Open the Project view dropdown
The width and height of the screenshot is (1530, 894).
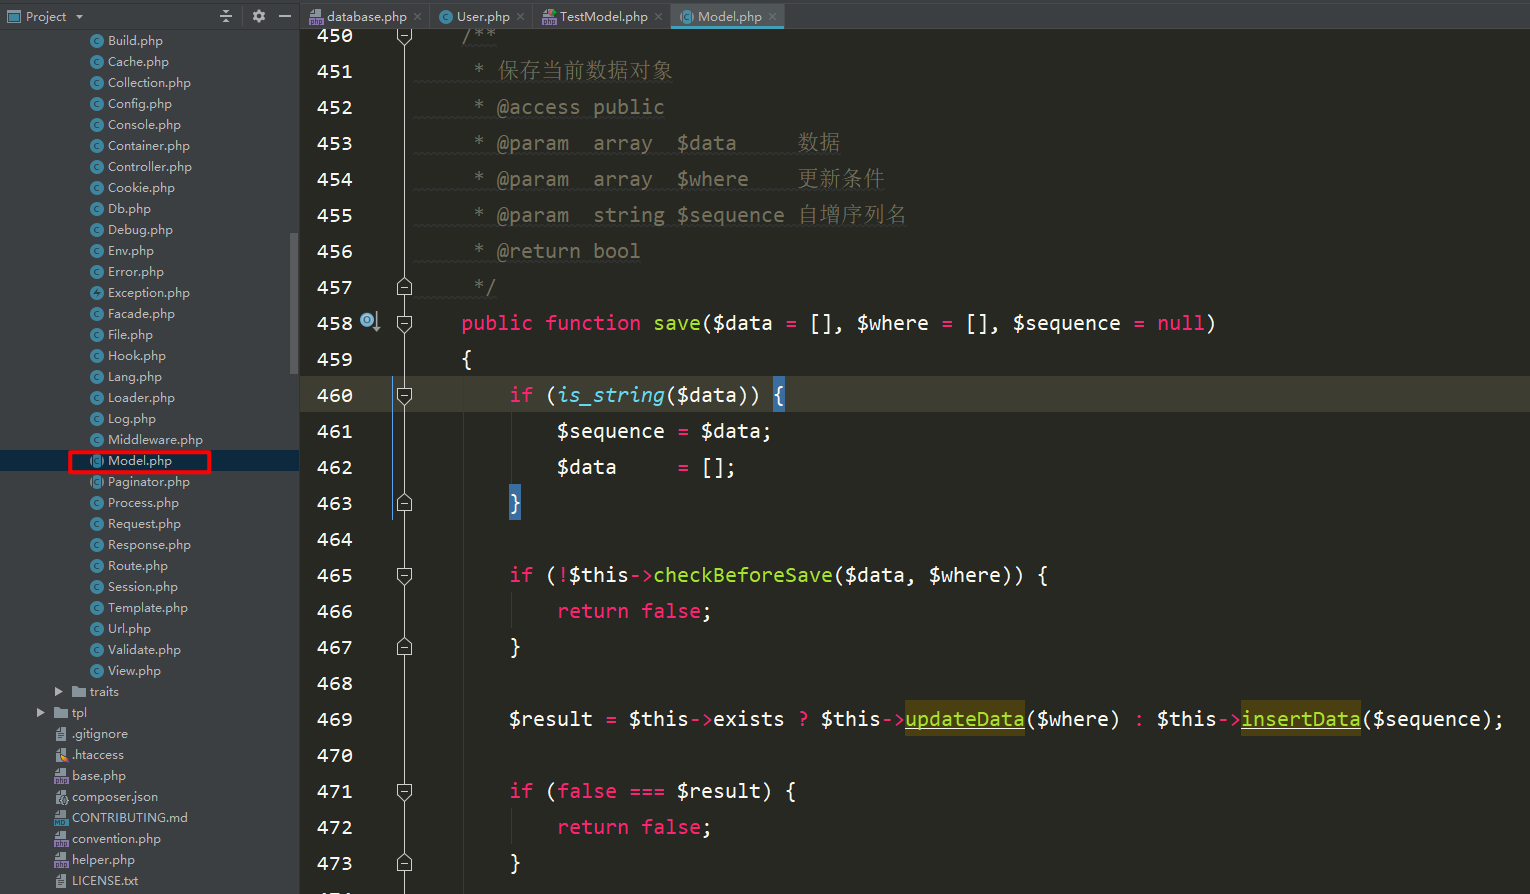tap(79, 17)
